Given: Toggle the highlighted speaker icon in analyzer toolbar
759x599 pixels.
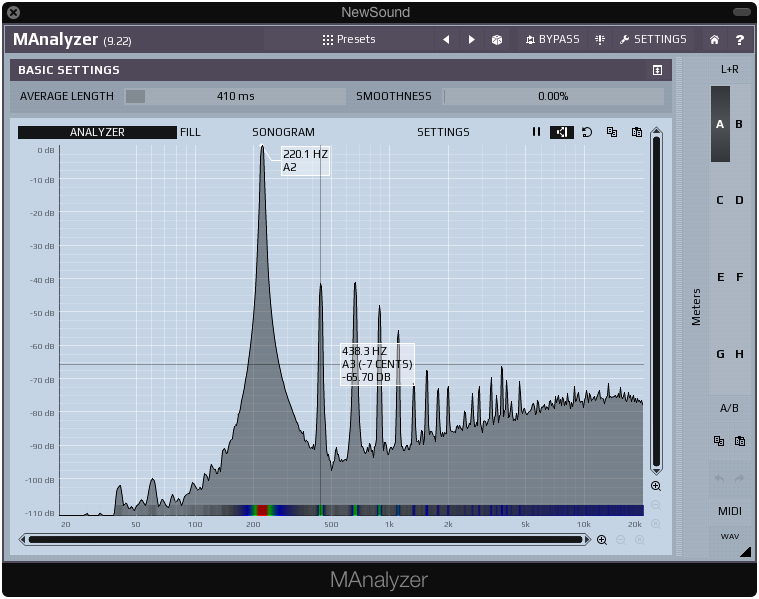Looking at the screenshot, I should pos(562,132).
